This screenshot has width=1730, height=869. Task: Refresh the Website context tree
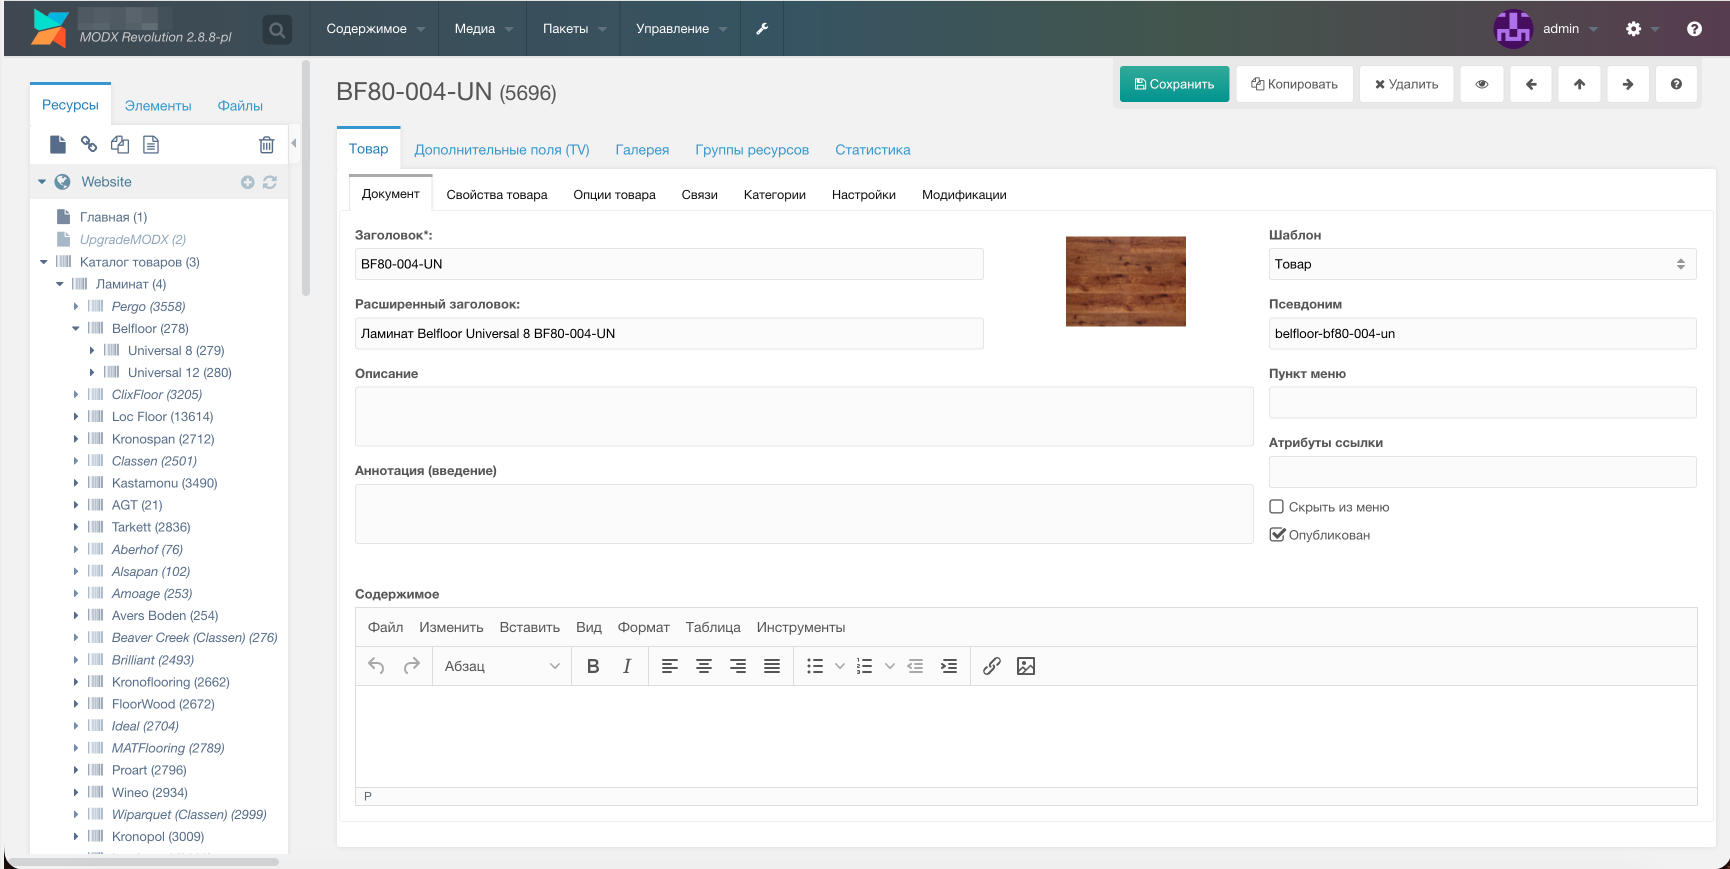point(270,182)
